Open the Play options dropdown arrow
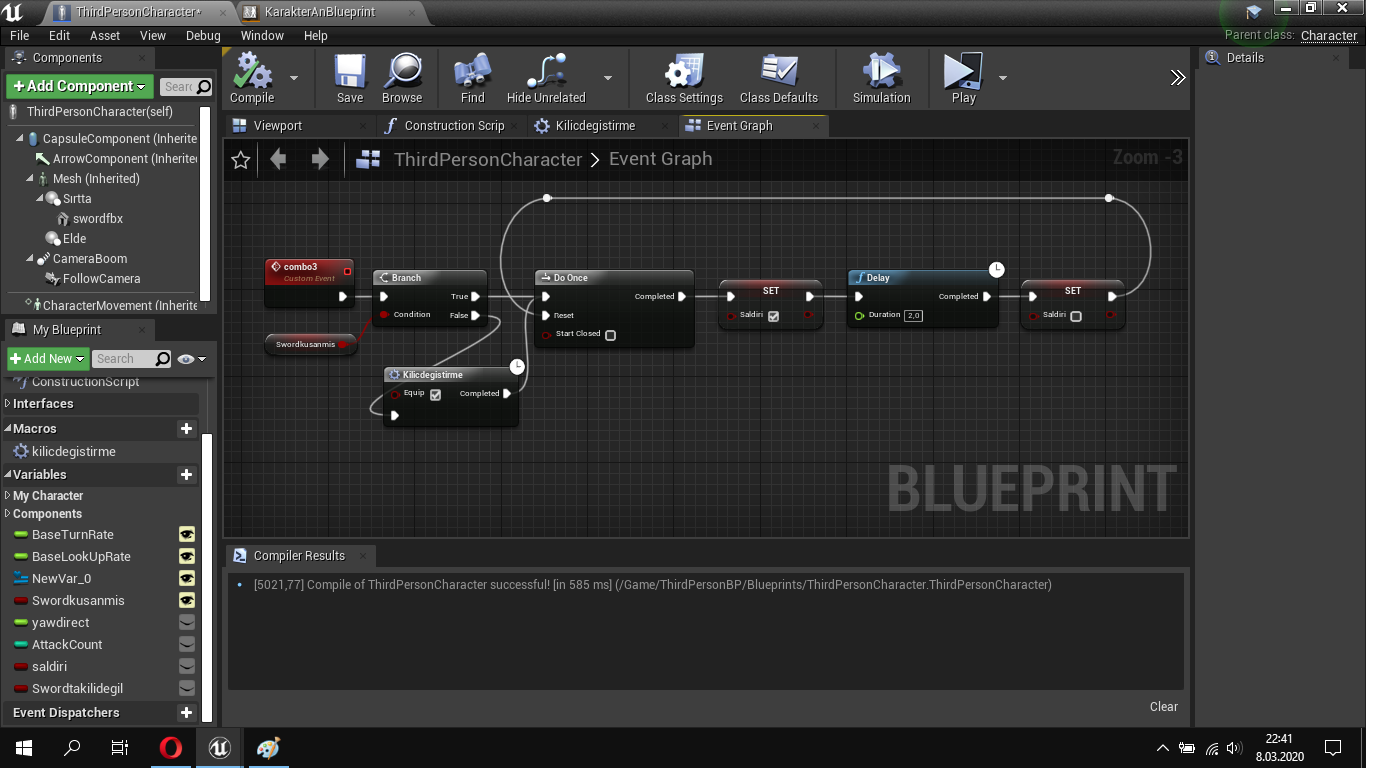The height and width of the screenshot is (768, 1386). coord(1003,78)
